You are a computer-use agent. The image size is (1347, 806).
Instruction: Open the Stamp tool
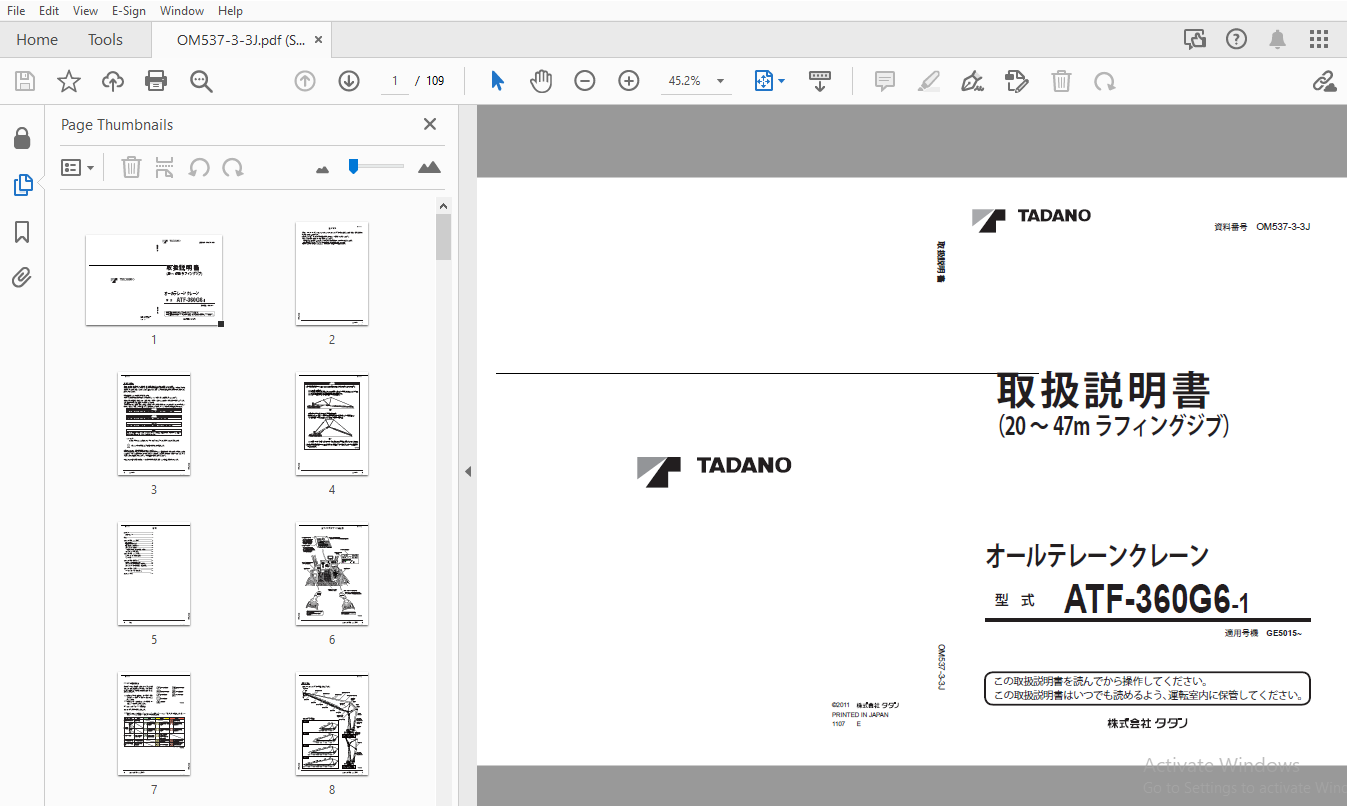1017,81
